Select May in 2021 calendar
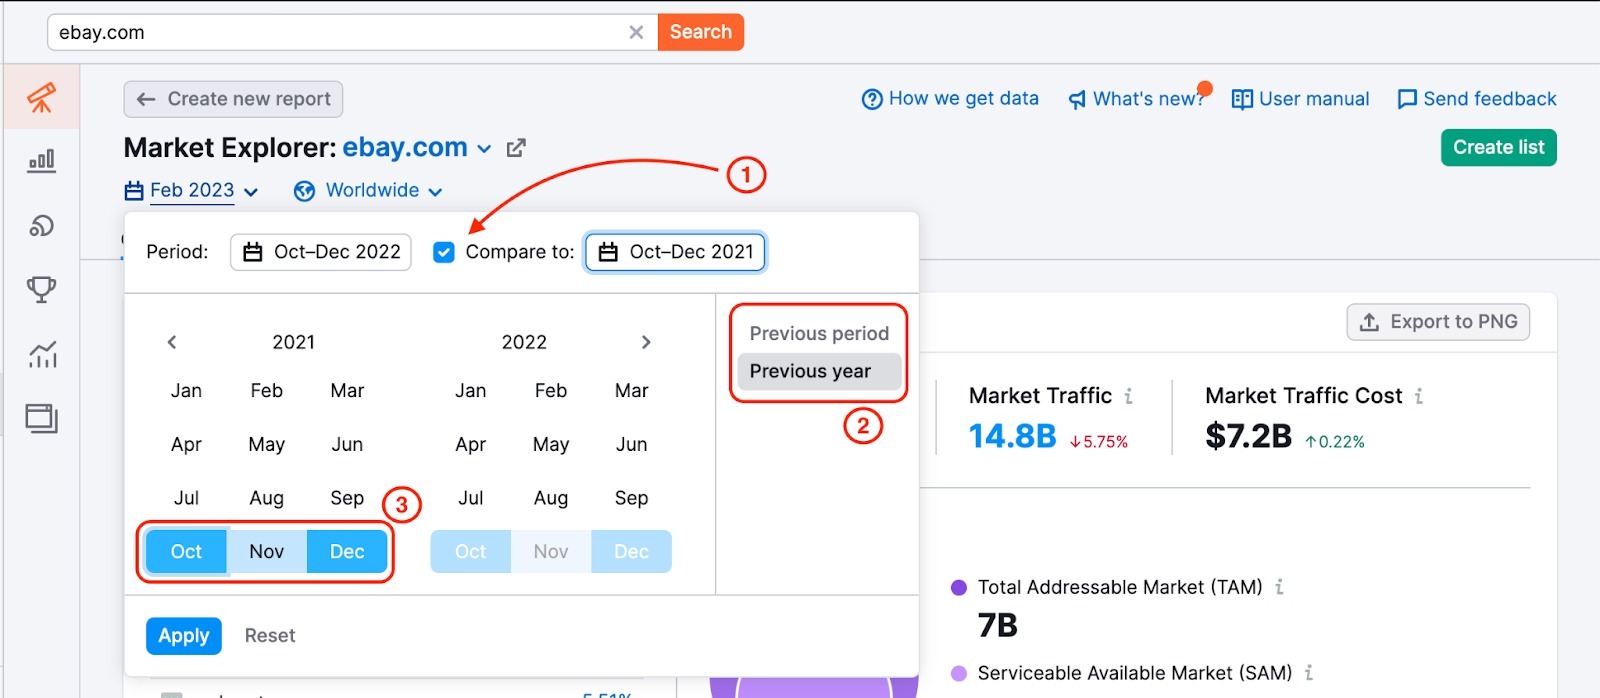The image size is (1600, 698). pyautogui.click(x=267, y=444)
